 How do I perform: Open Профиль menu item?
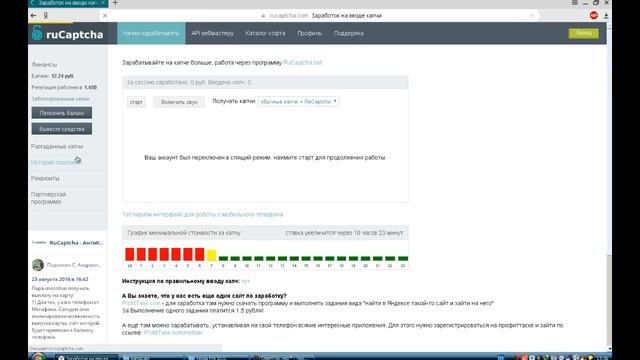tap(309, 33)
